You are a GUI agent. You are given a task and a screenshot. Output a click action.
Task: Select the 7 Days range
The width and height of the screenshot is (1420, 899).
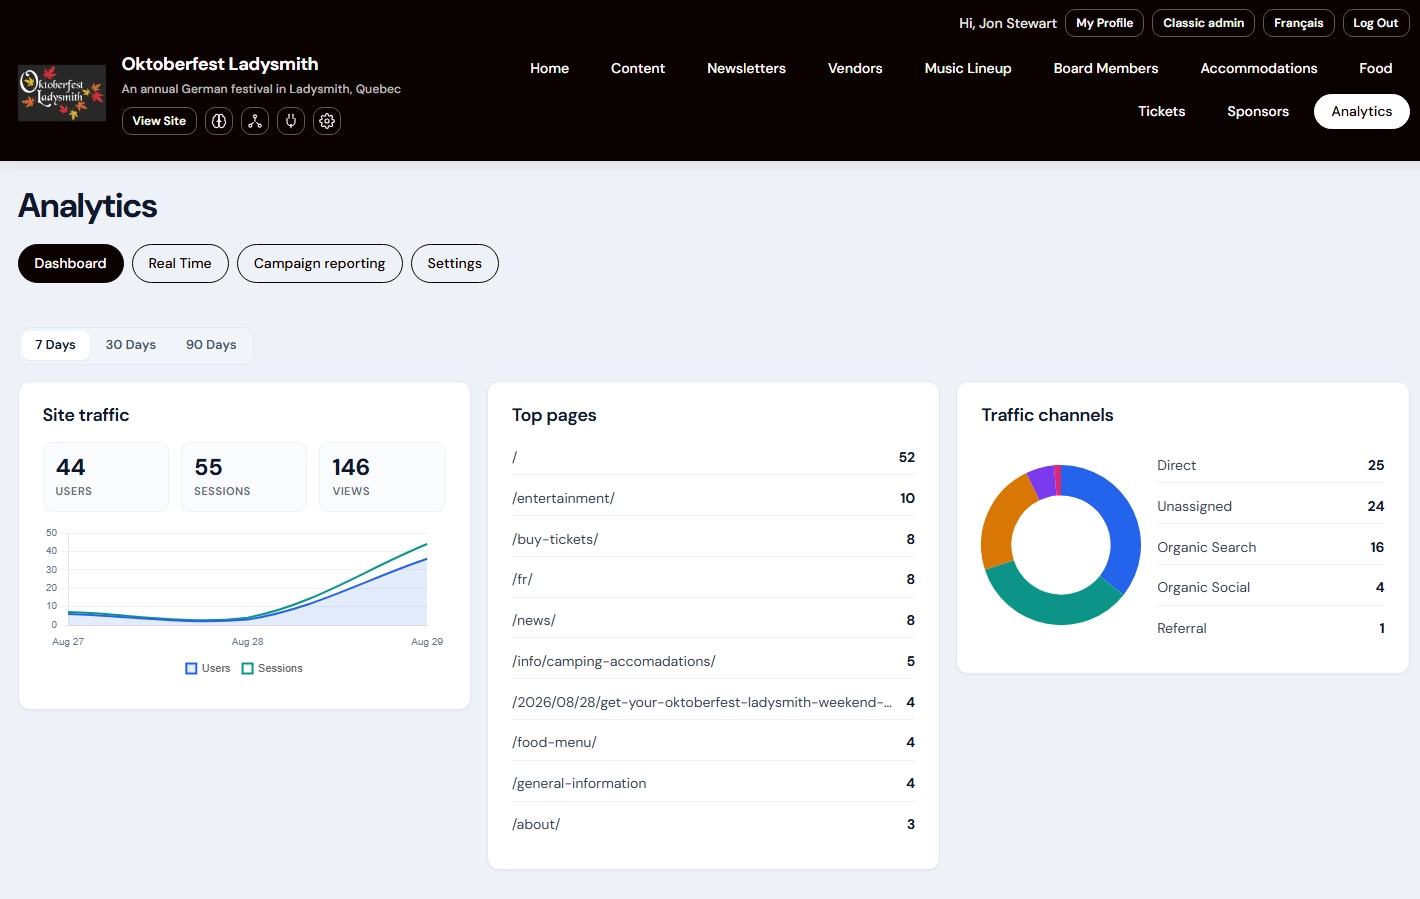click(x=56, y=345)
